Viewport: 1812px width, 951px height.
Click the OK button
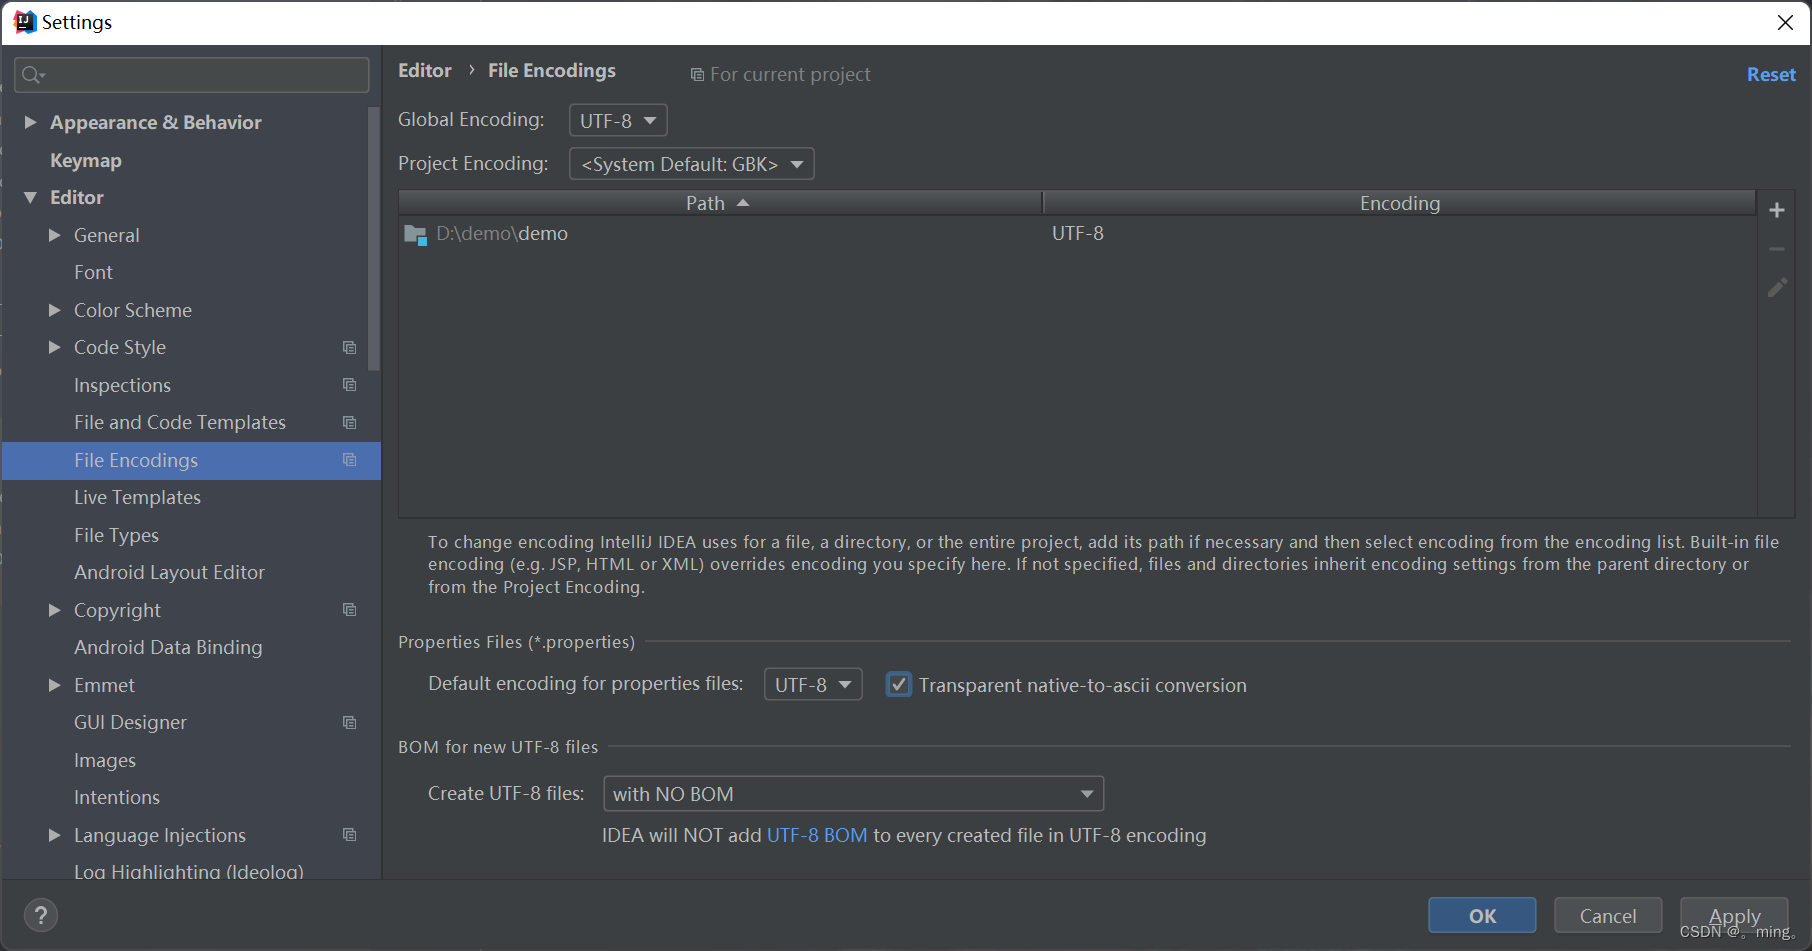pyautogui.click(x=1482, y=915)
